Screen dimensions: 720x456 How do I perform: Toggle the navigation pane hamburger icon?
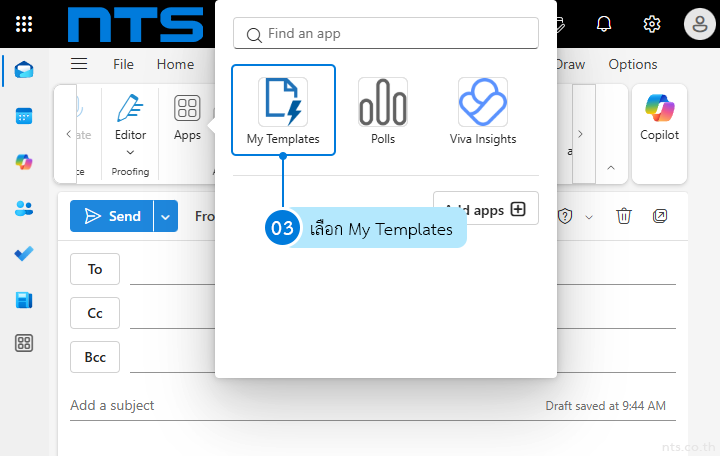[79, 64]
